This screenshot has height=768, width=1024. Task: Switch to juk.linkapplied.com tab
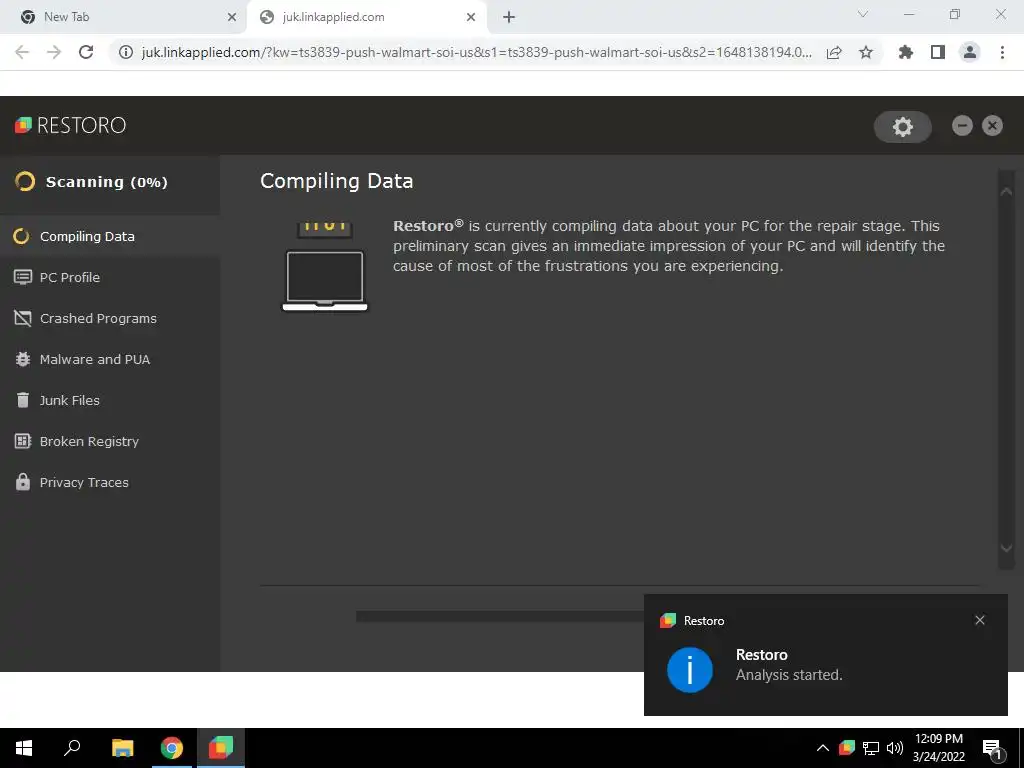(x=366, y=17)
